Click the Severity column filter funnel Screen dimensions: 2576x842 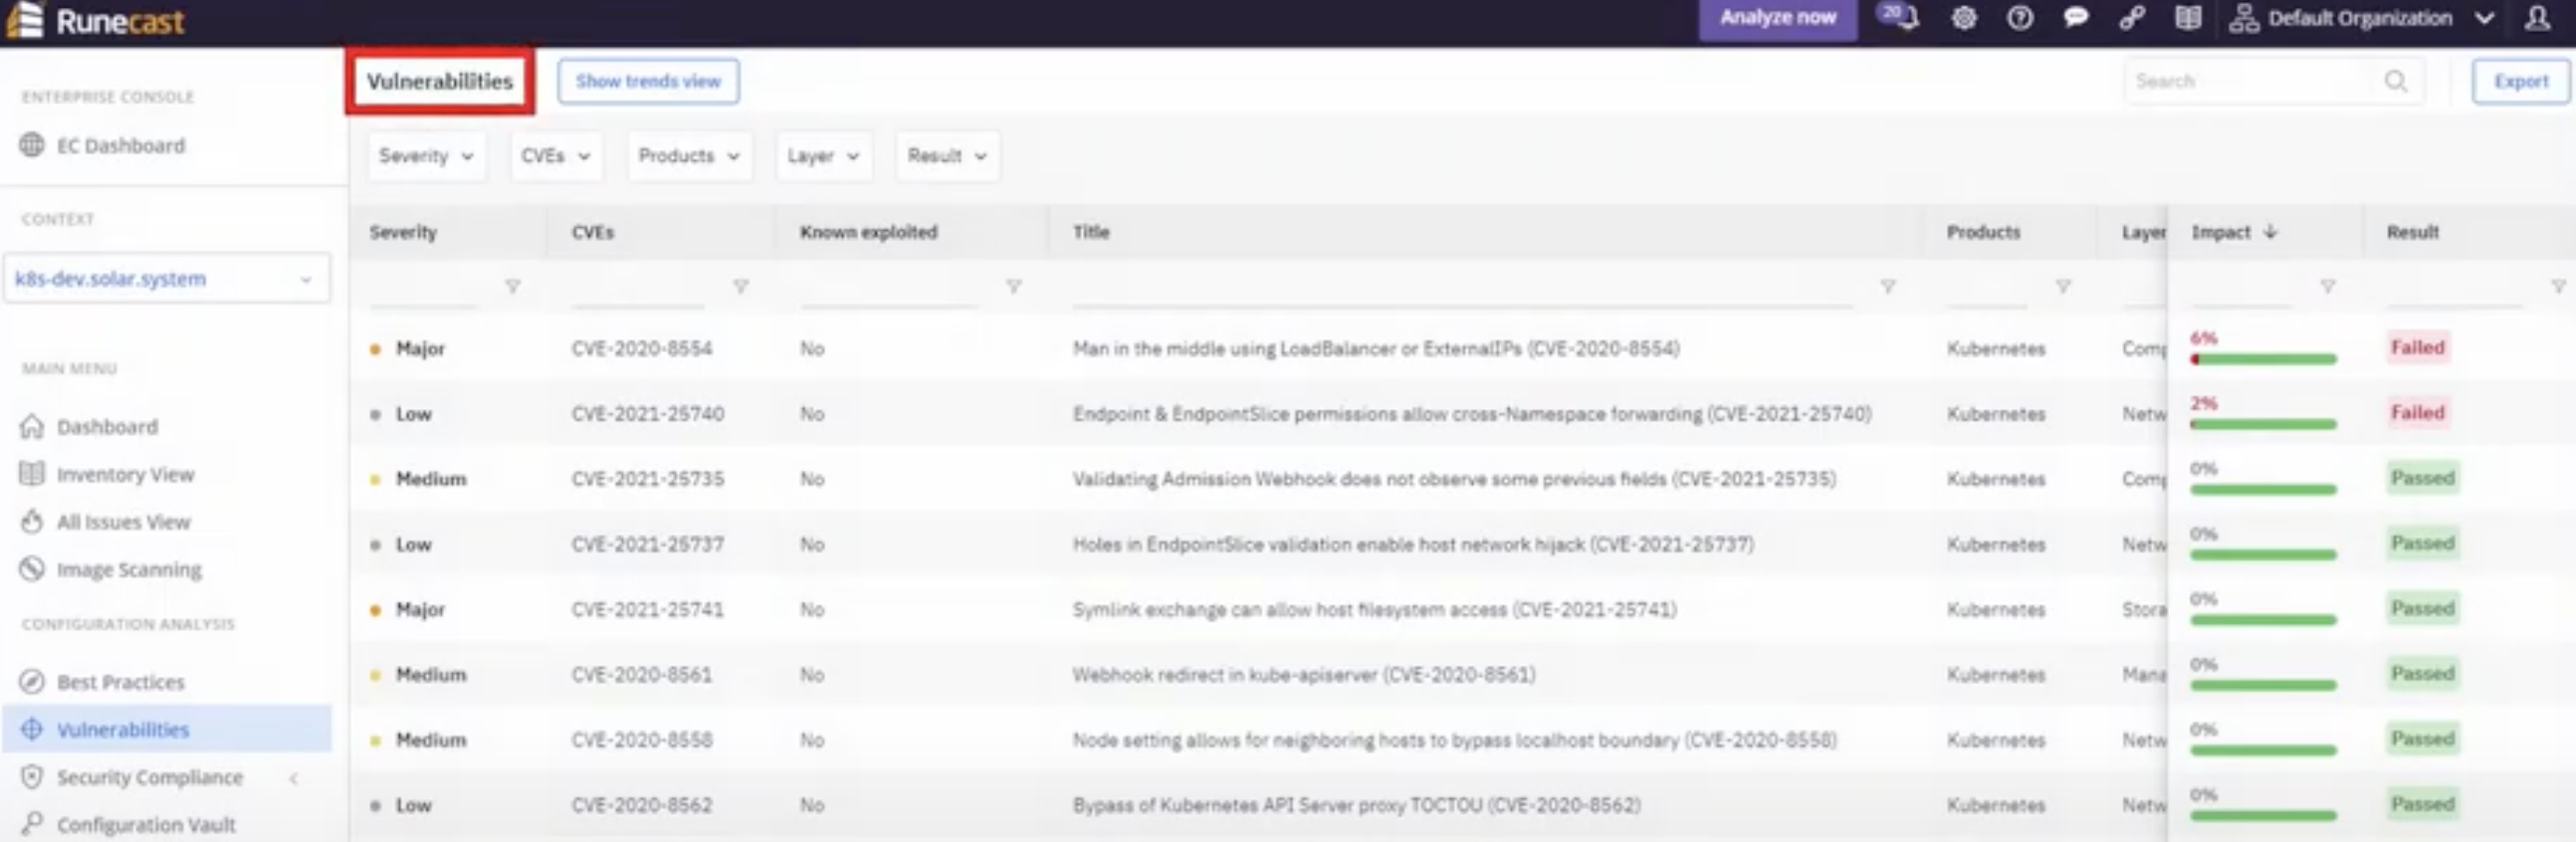click(513, 287)
